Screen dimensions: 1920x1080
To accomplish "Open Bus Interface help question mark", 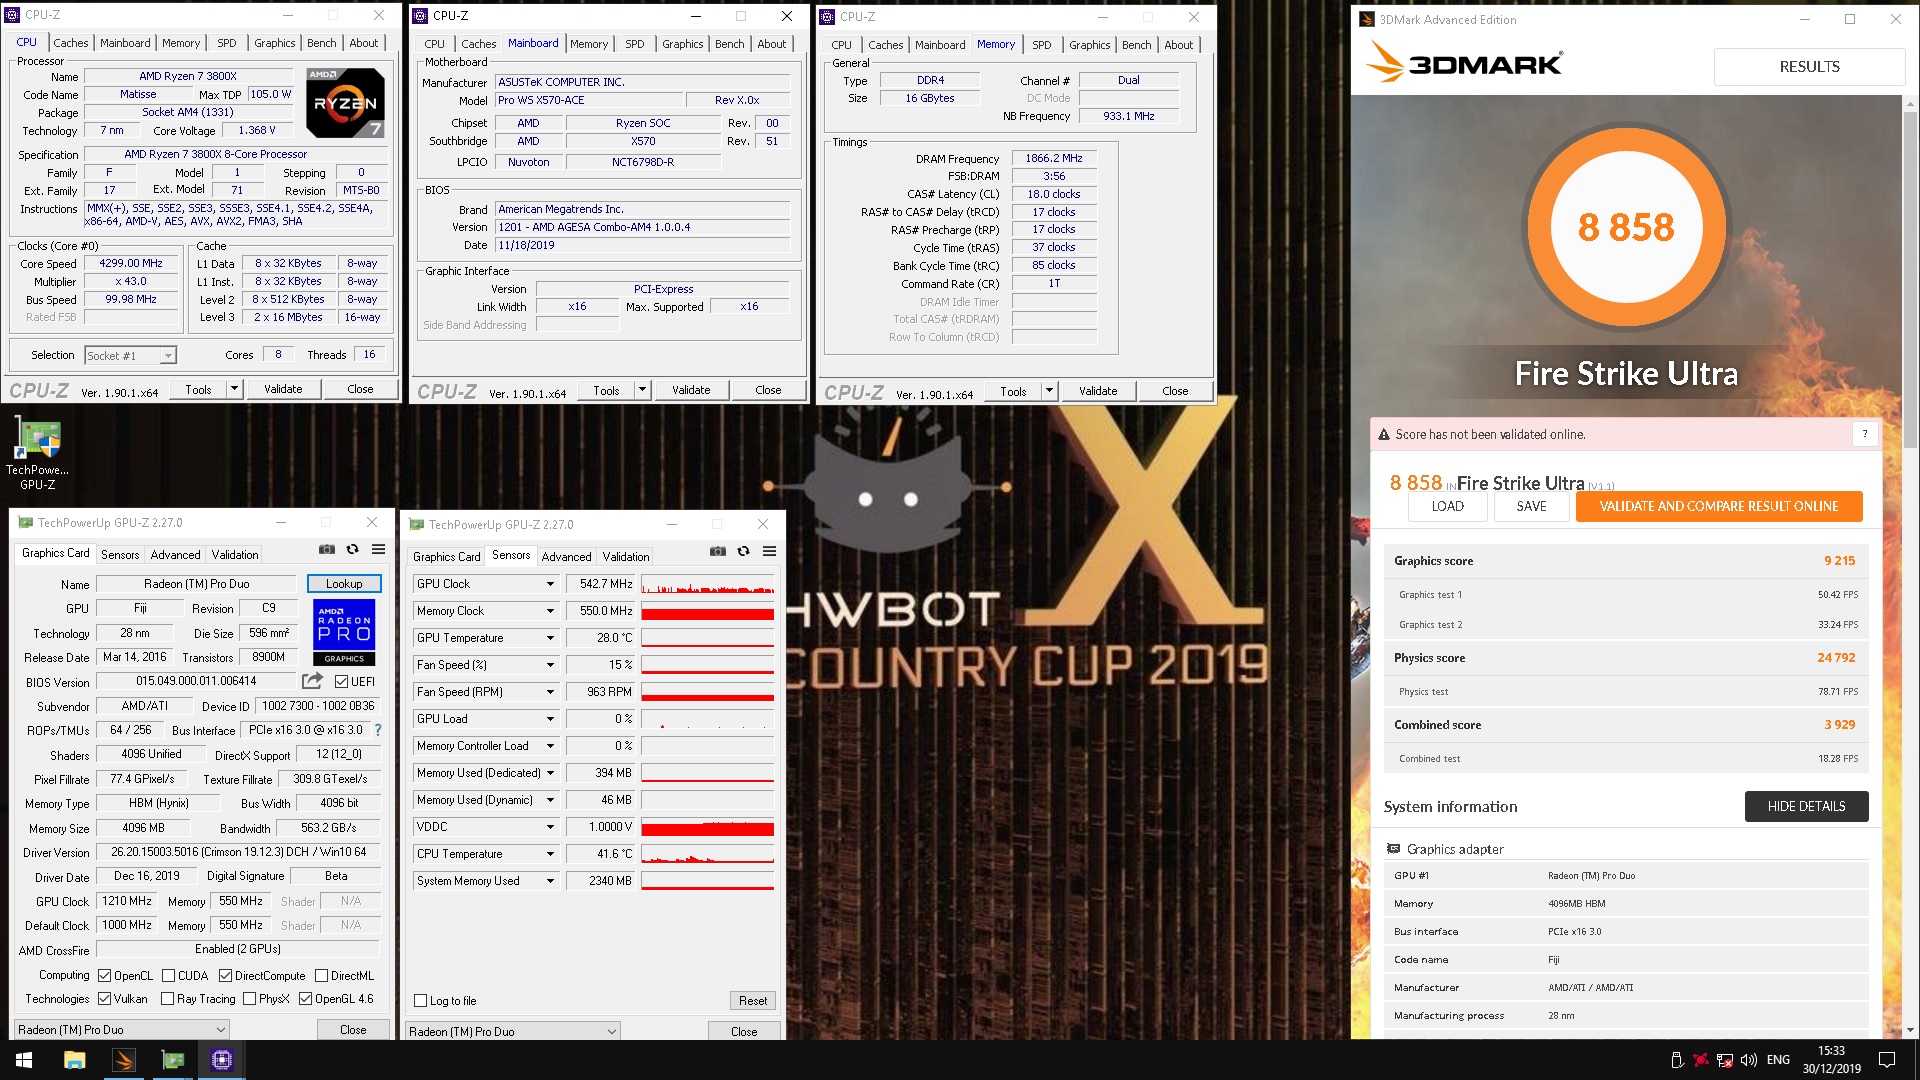I will (x=377, y=730).
